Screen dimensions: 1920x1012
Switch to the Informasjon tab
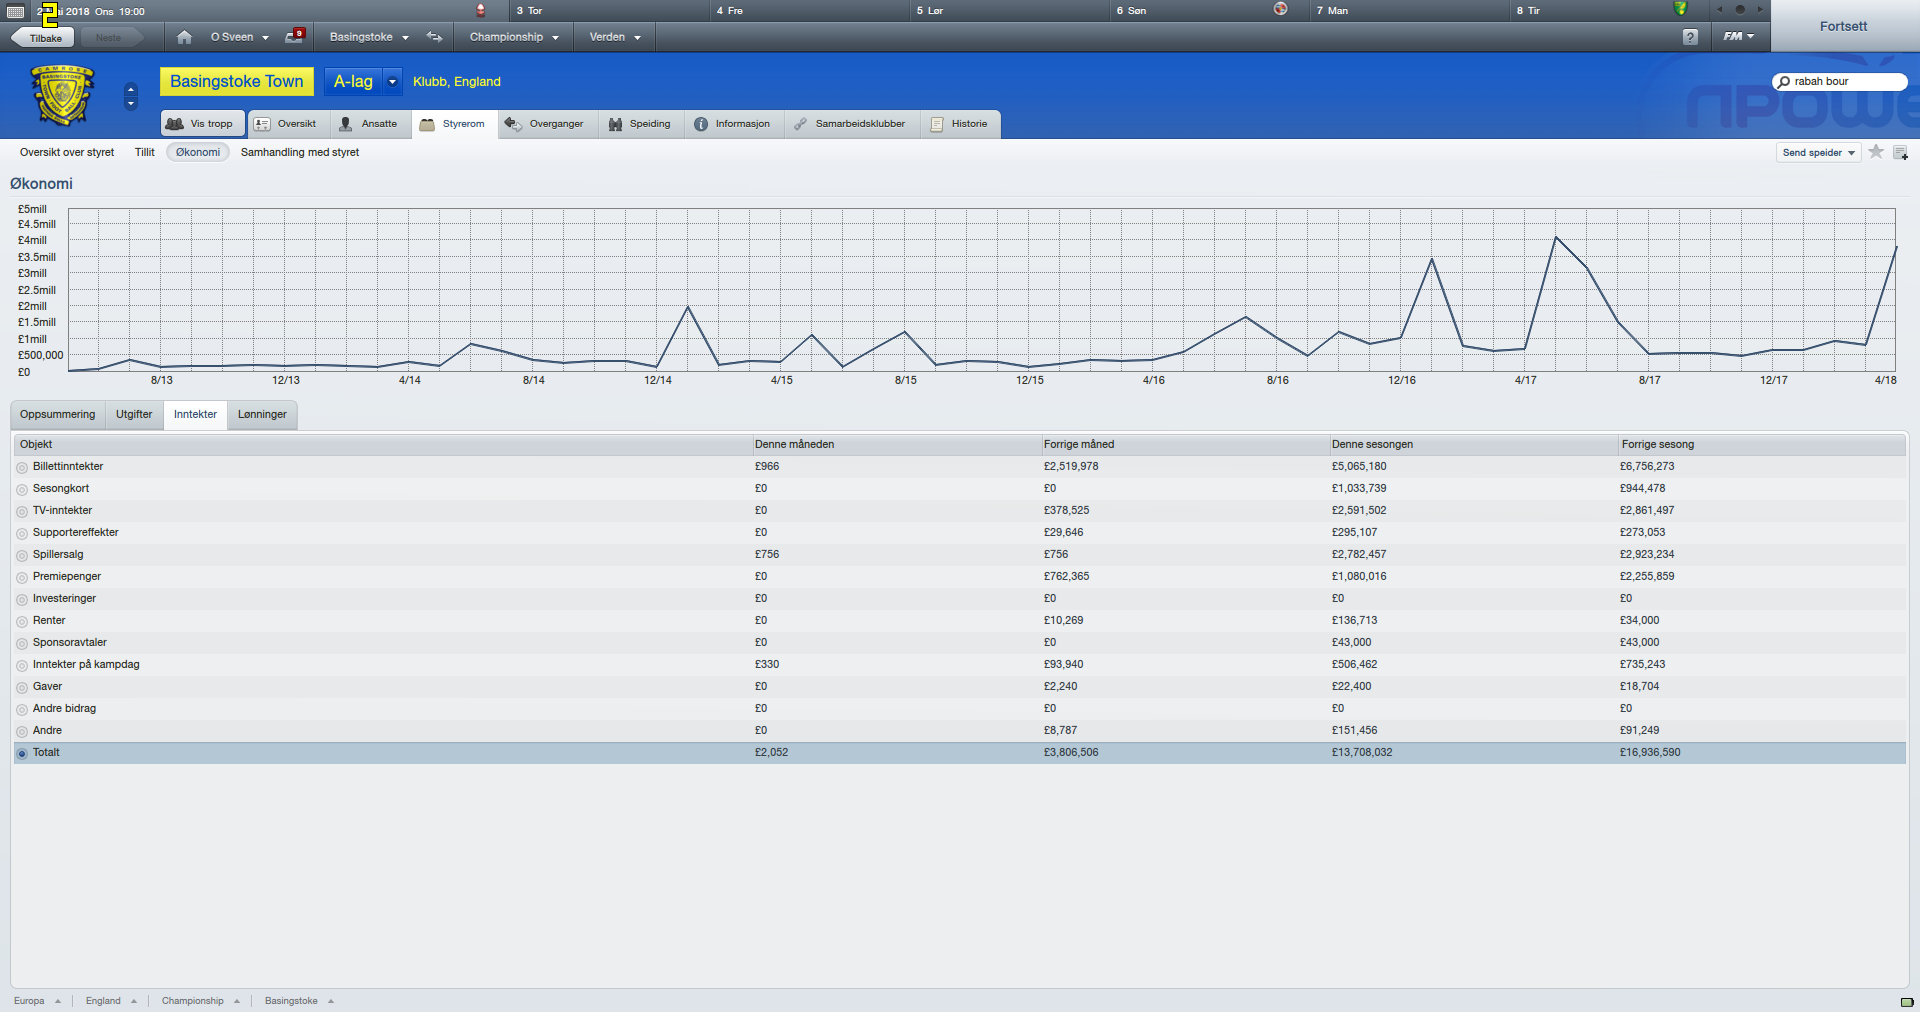pos(733,124)
